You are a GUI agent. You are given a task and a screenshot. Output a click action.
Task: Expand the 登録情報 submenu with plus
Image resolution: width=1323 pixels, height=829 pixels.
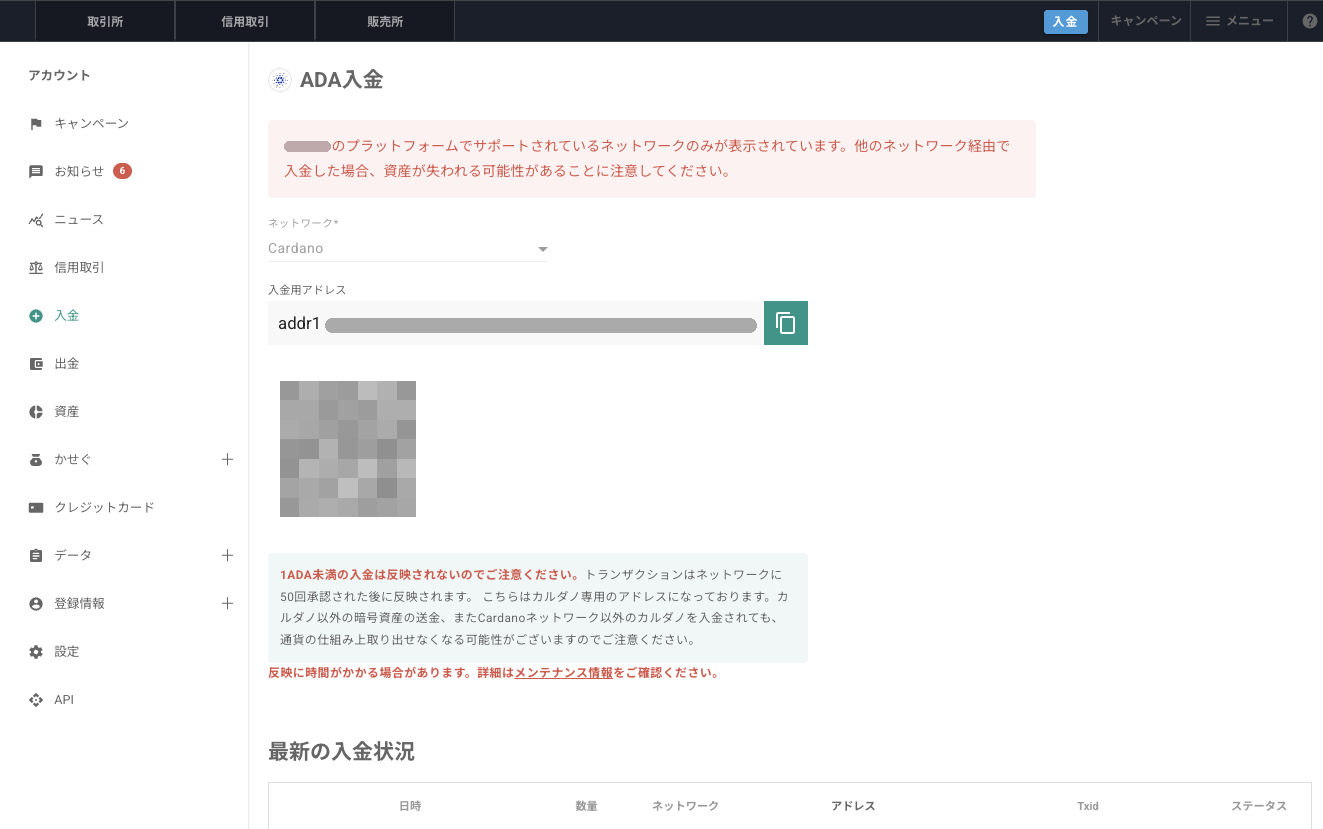pos(227,604)
